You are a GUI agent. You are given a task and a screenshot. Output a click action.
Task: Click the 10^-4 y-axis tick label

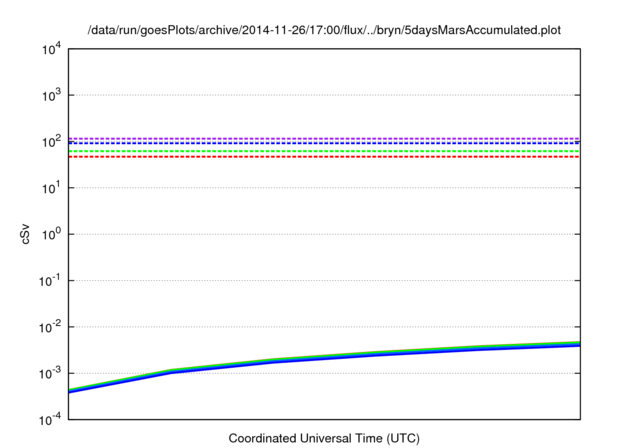point(50,419)
